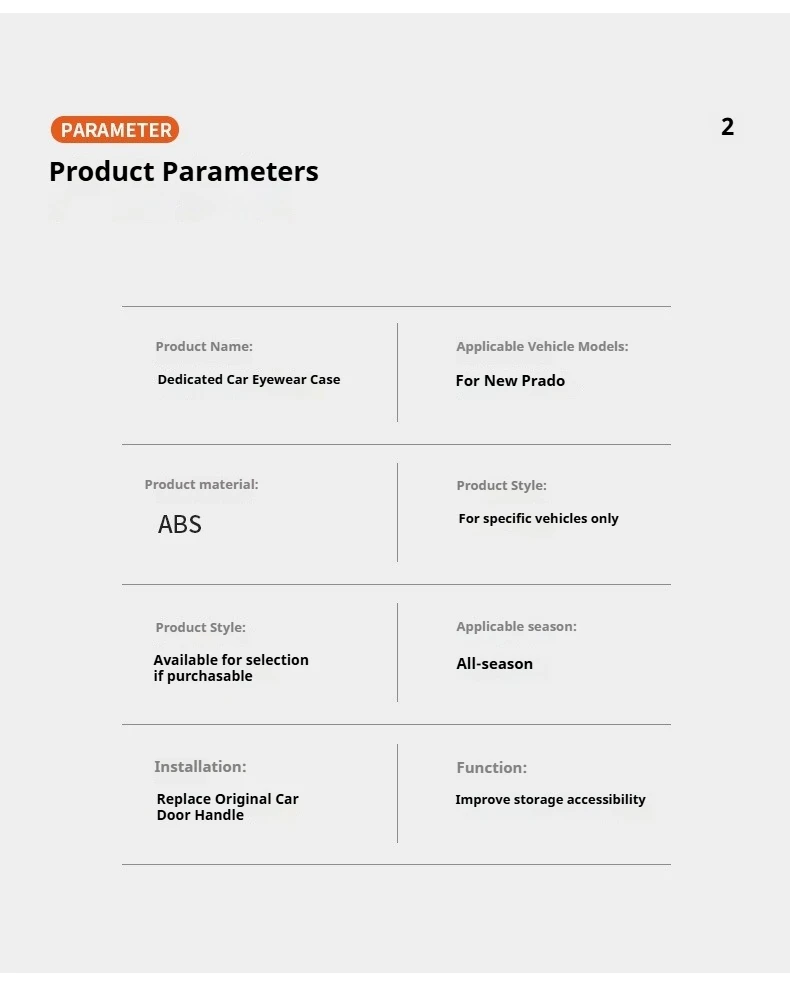790x988 pixels.
Task: Select the Product Name label
Action: (204, 347)
